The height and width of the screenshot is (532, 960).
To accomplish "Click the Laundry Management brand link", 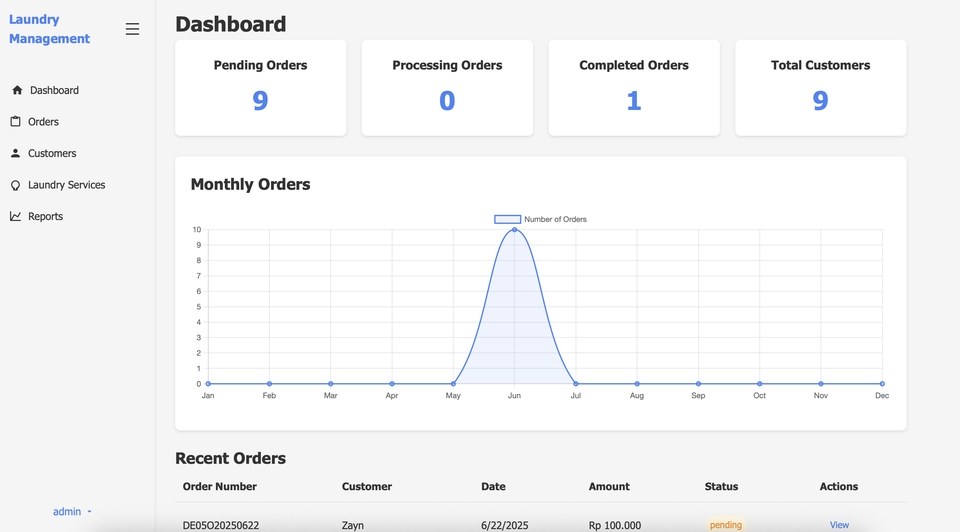I will (49, 29).
